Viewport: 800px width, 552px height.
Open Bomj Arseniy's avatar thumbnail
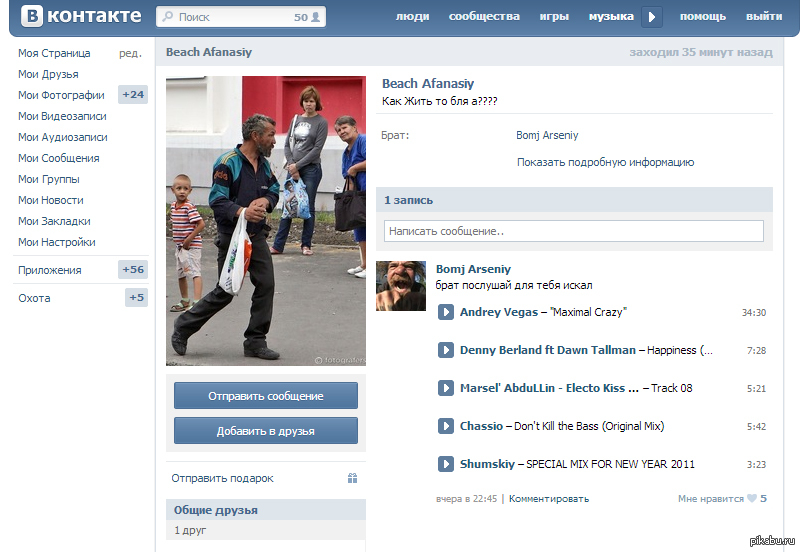pyautogui.click(x=401, y=286)
